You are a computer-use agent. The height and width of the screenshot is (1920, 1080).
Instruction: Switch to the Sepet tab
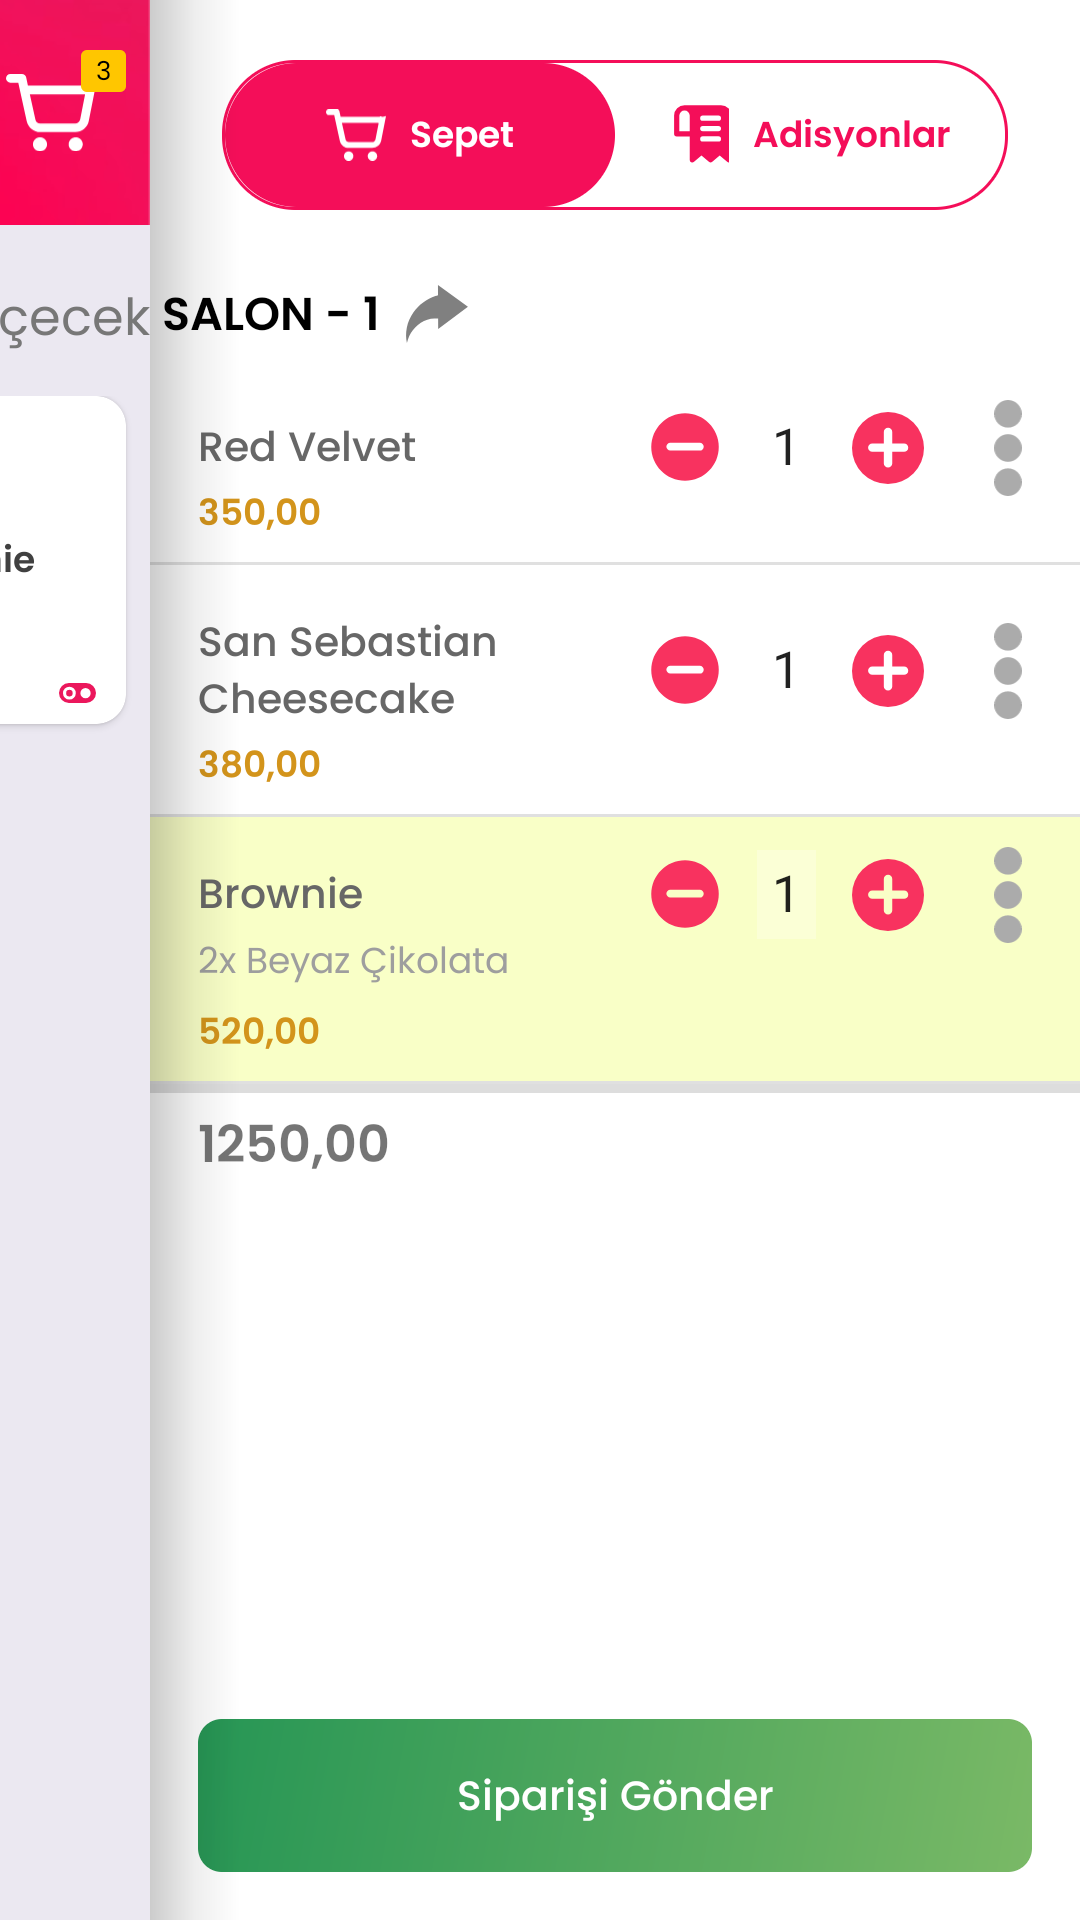tap(420, 135)
